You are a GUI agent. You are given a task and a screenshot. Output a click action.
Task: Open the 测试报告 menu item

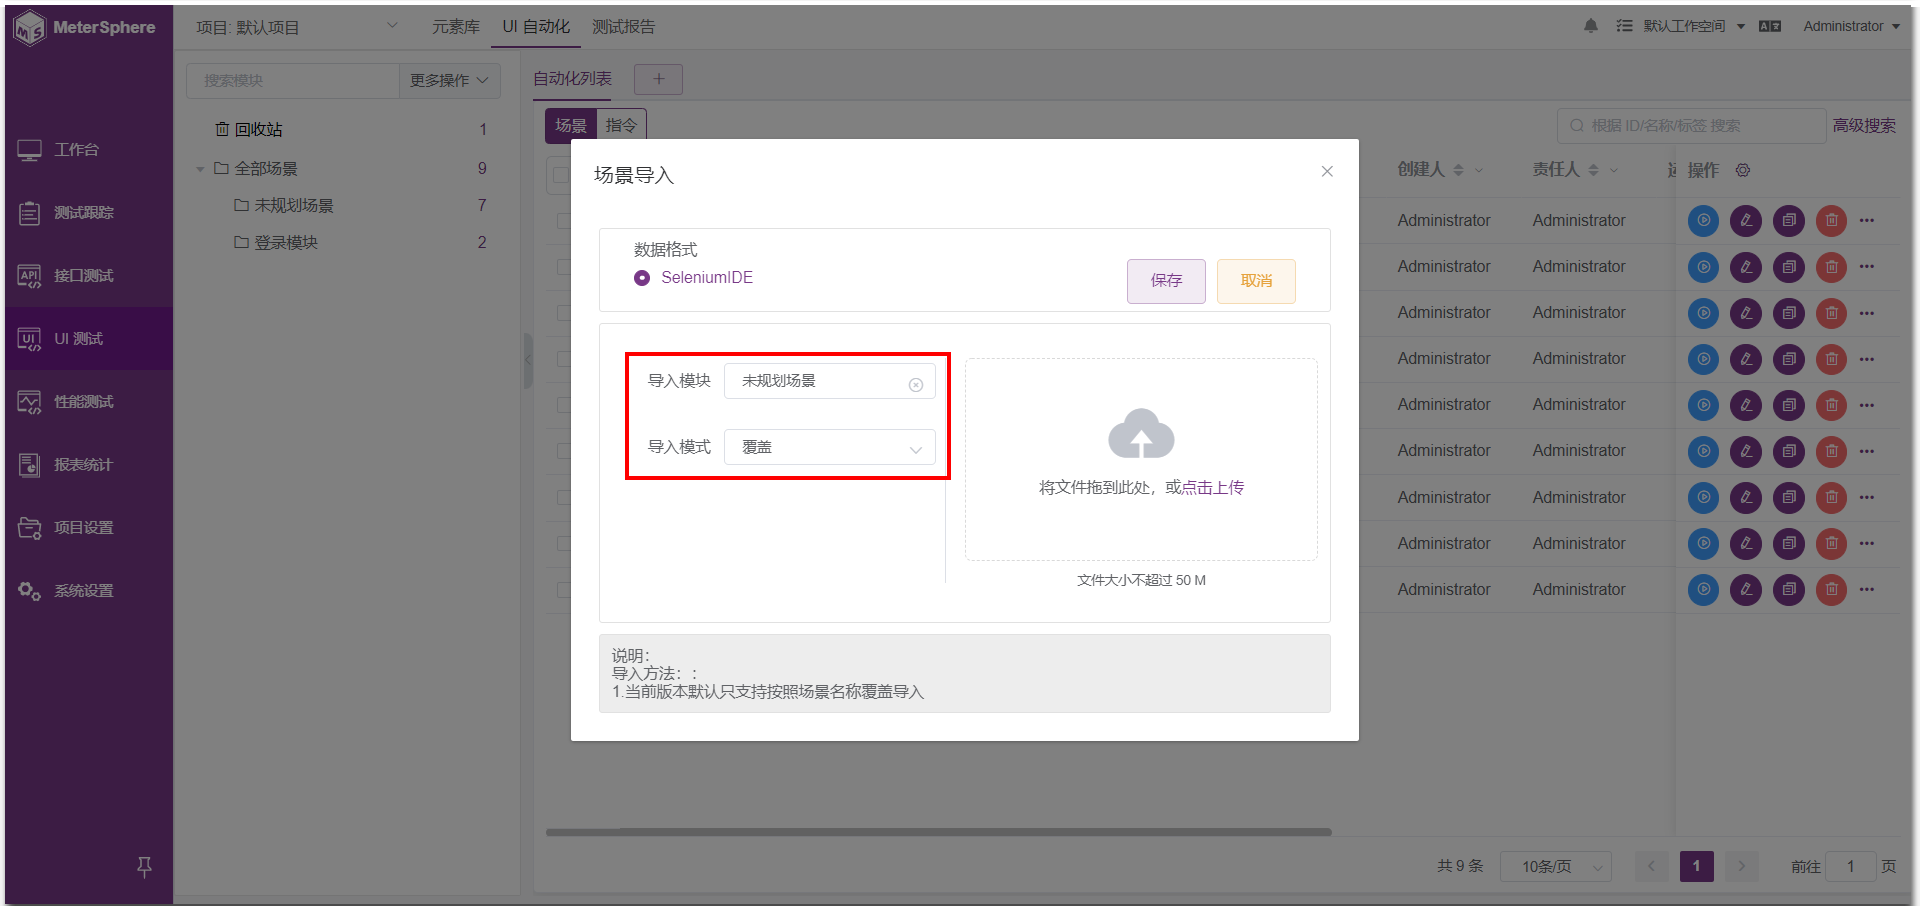(624, 27)
